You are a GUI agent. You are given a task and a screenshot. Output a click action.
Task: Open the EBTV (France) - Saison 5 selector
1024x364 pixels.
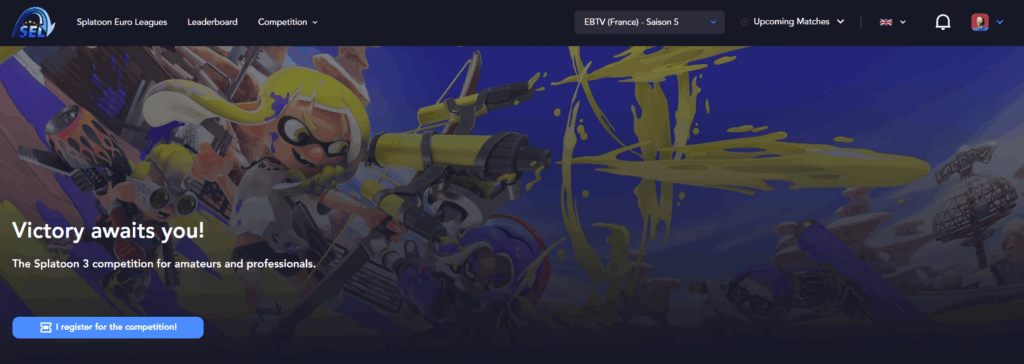649,22
